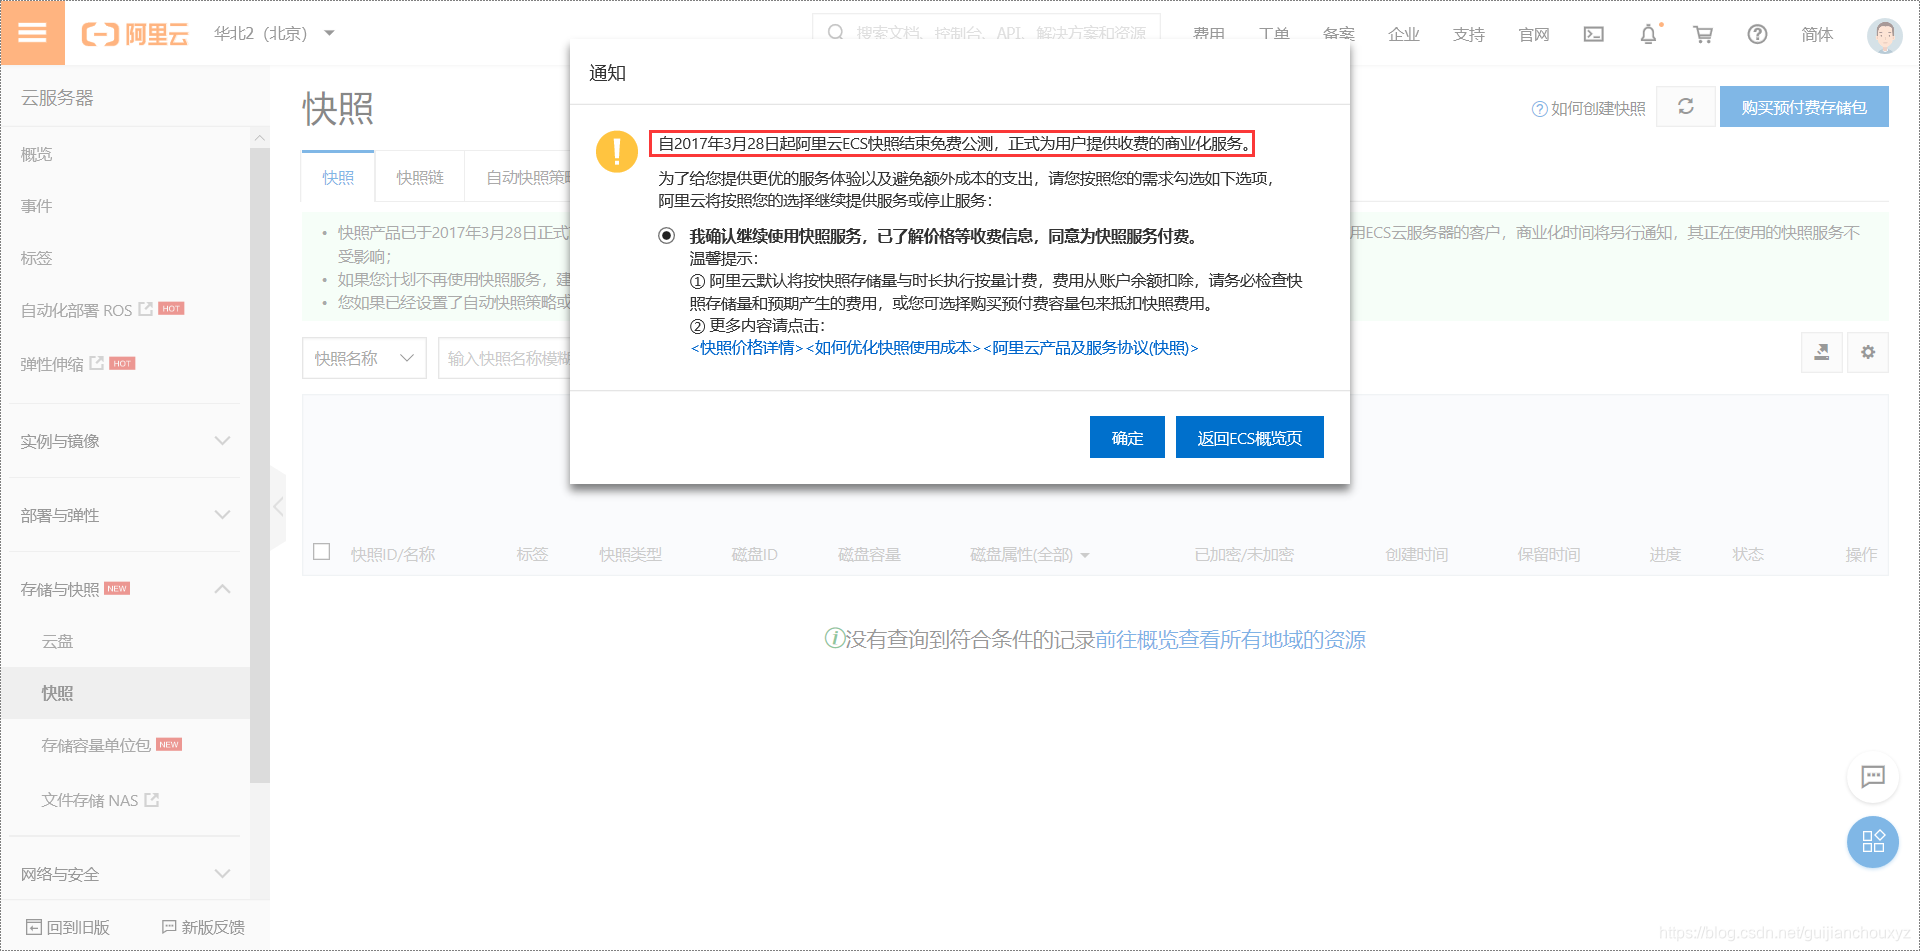The width and height of the screenshot is (1920, 951).
Task: Click 返回ECS概览页 button
Action: tap(1250, 437)
